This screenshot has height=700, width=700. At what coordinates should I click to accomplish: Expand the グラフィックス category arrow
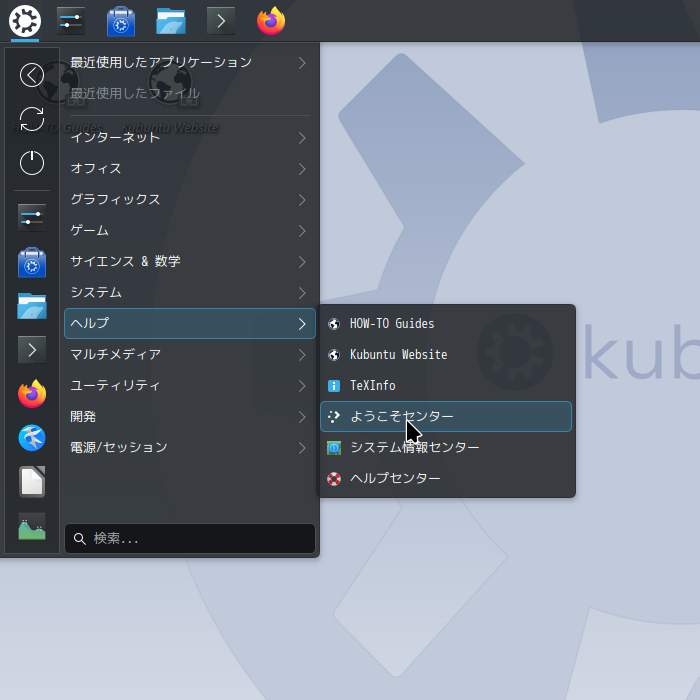click(302, 200)
